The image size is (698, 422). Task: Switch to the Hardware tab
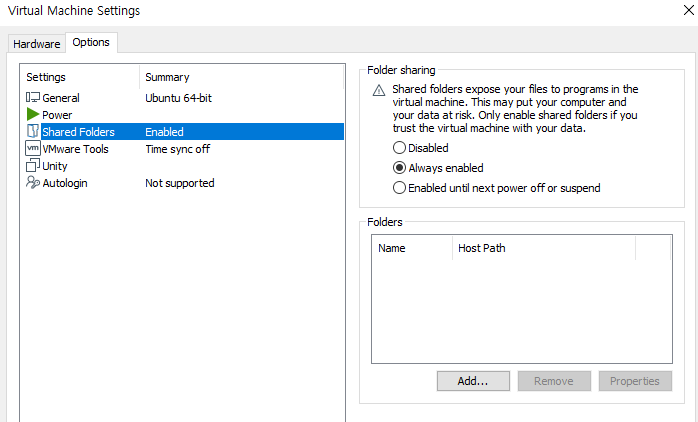[x=37, y=44]
